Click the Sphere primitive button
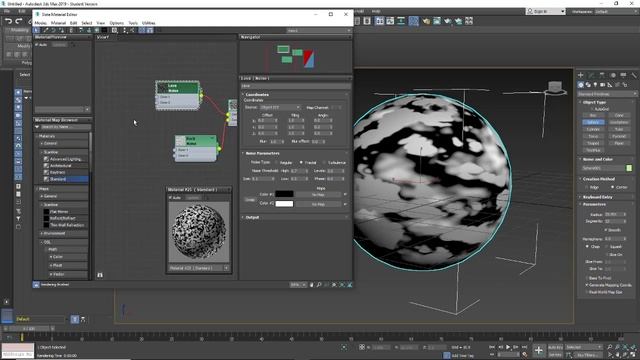The height and width of the screenshot is (360, 640). [x=593, y=122]
